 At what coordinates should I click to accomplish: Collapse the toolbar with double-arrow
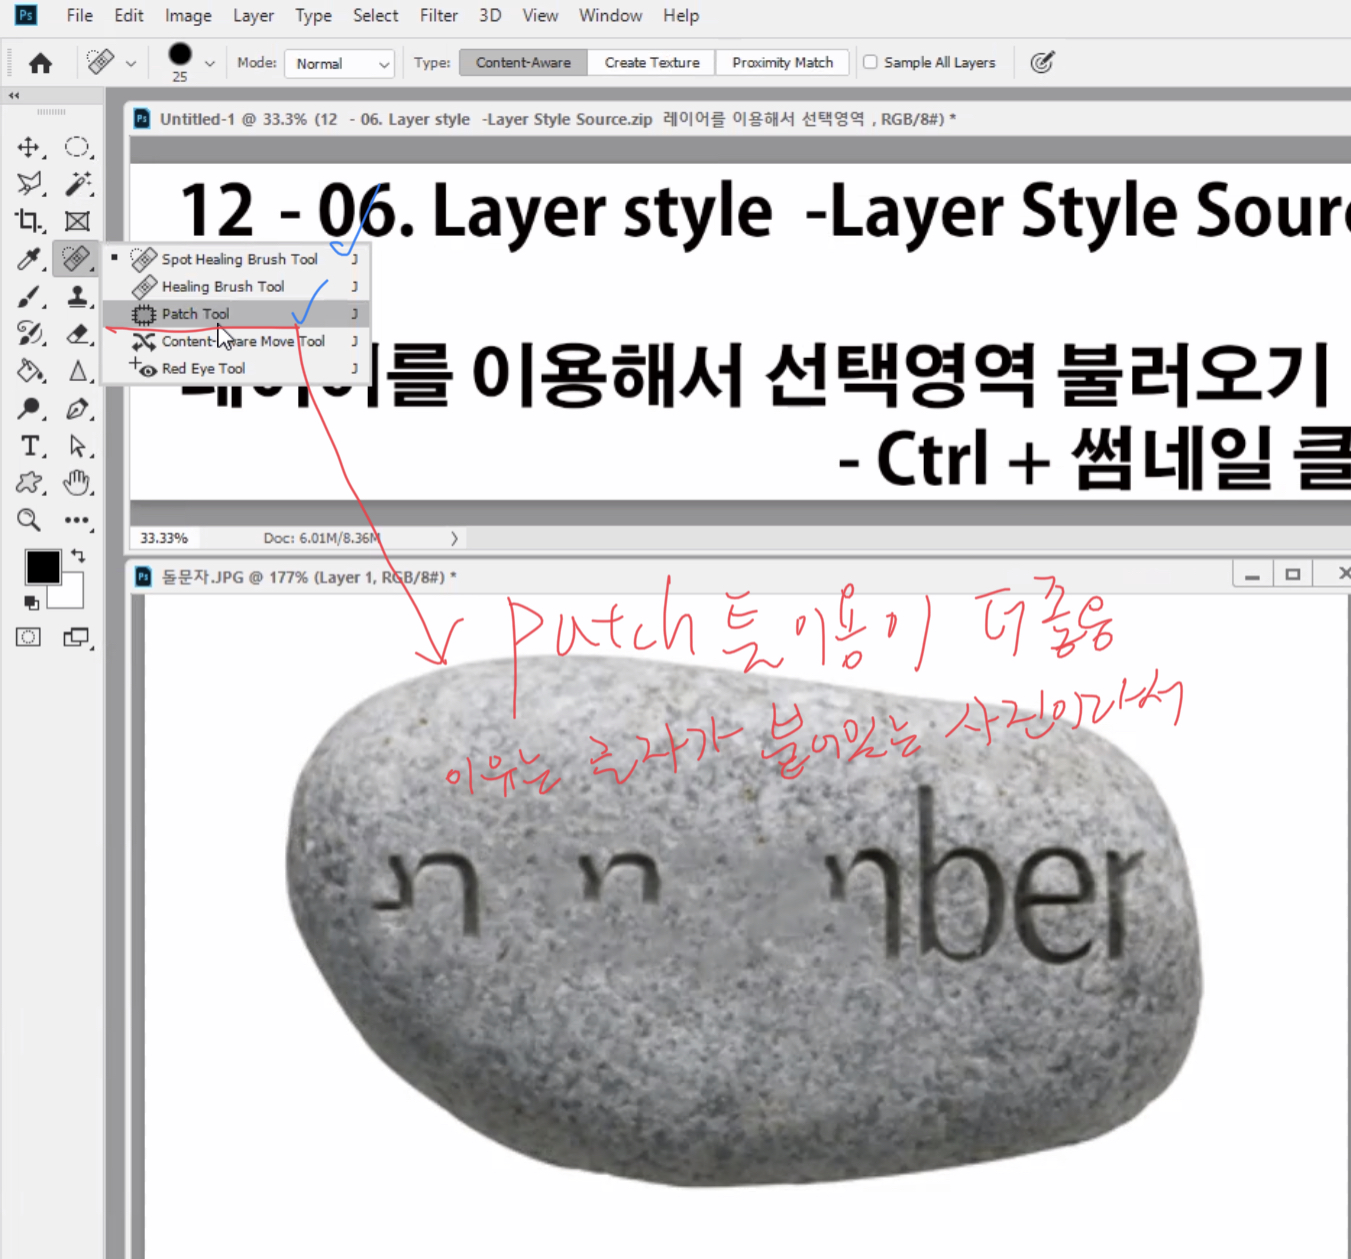click(14, 96)
